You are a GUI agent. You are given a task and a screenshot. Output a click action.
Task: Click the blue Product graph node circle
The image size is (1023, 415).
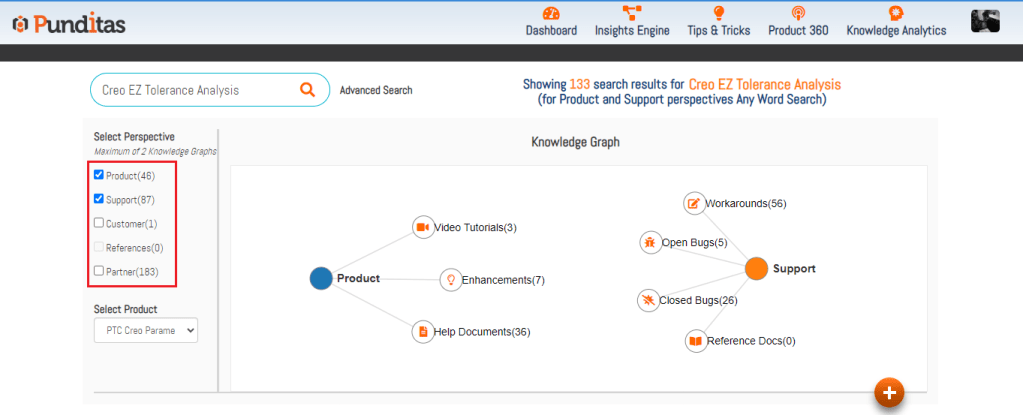point(321,279)
